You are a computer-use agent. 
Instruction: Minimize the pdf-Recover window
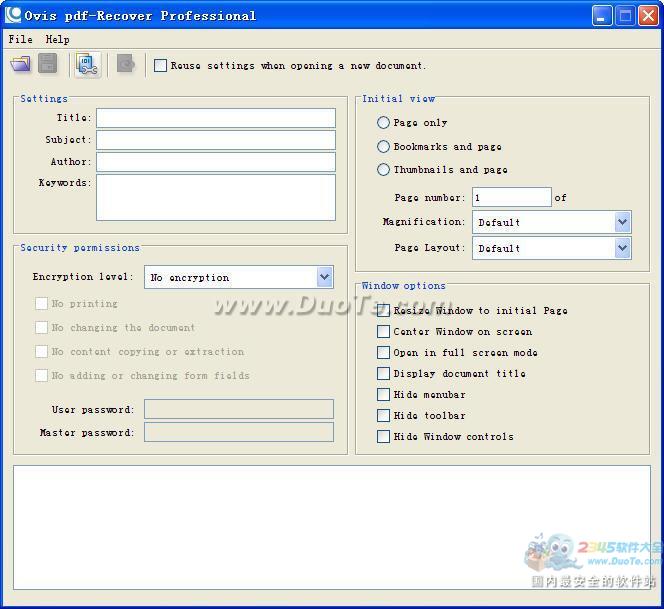602,16
